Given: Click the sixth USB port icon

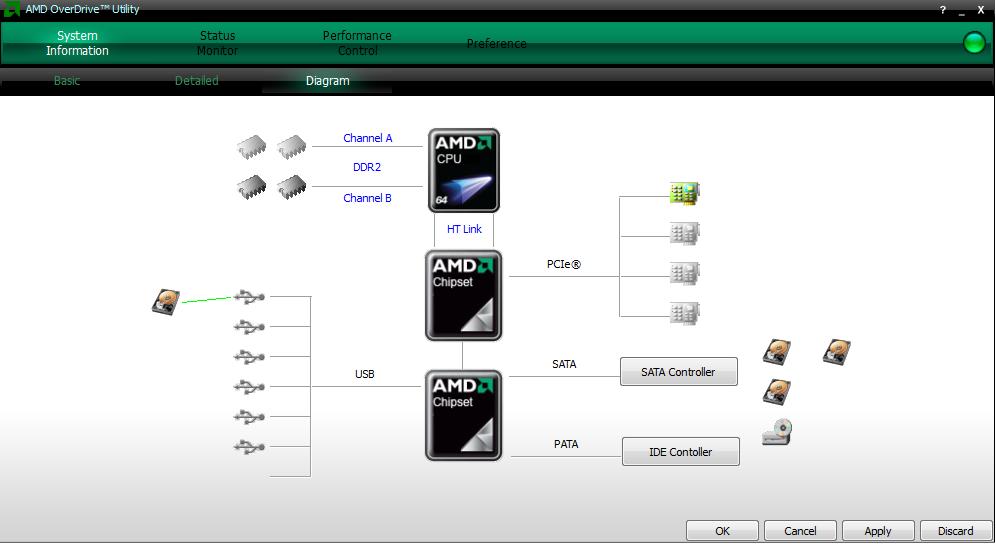Looking at the screenshot, I should pos(249,447).
